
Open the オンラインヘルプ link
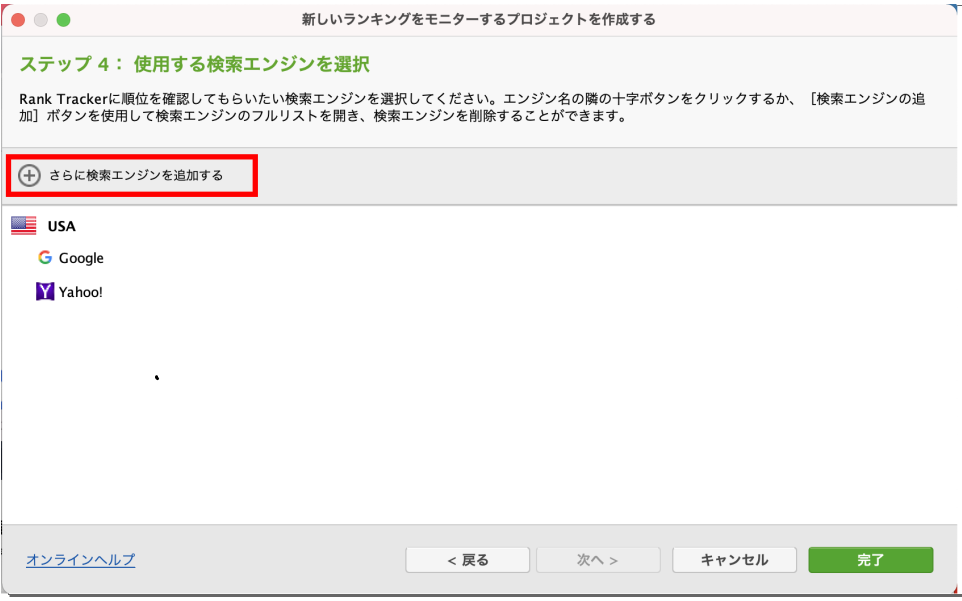point(80,559)
